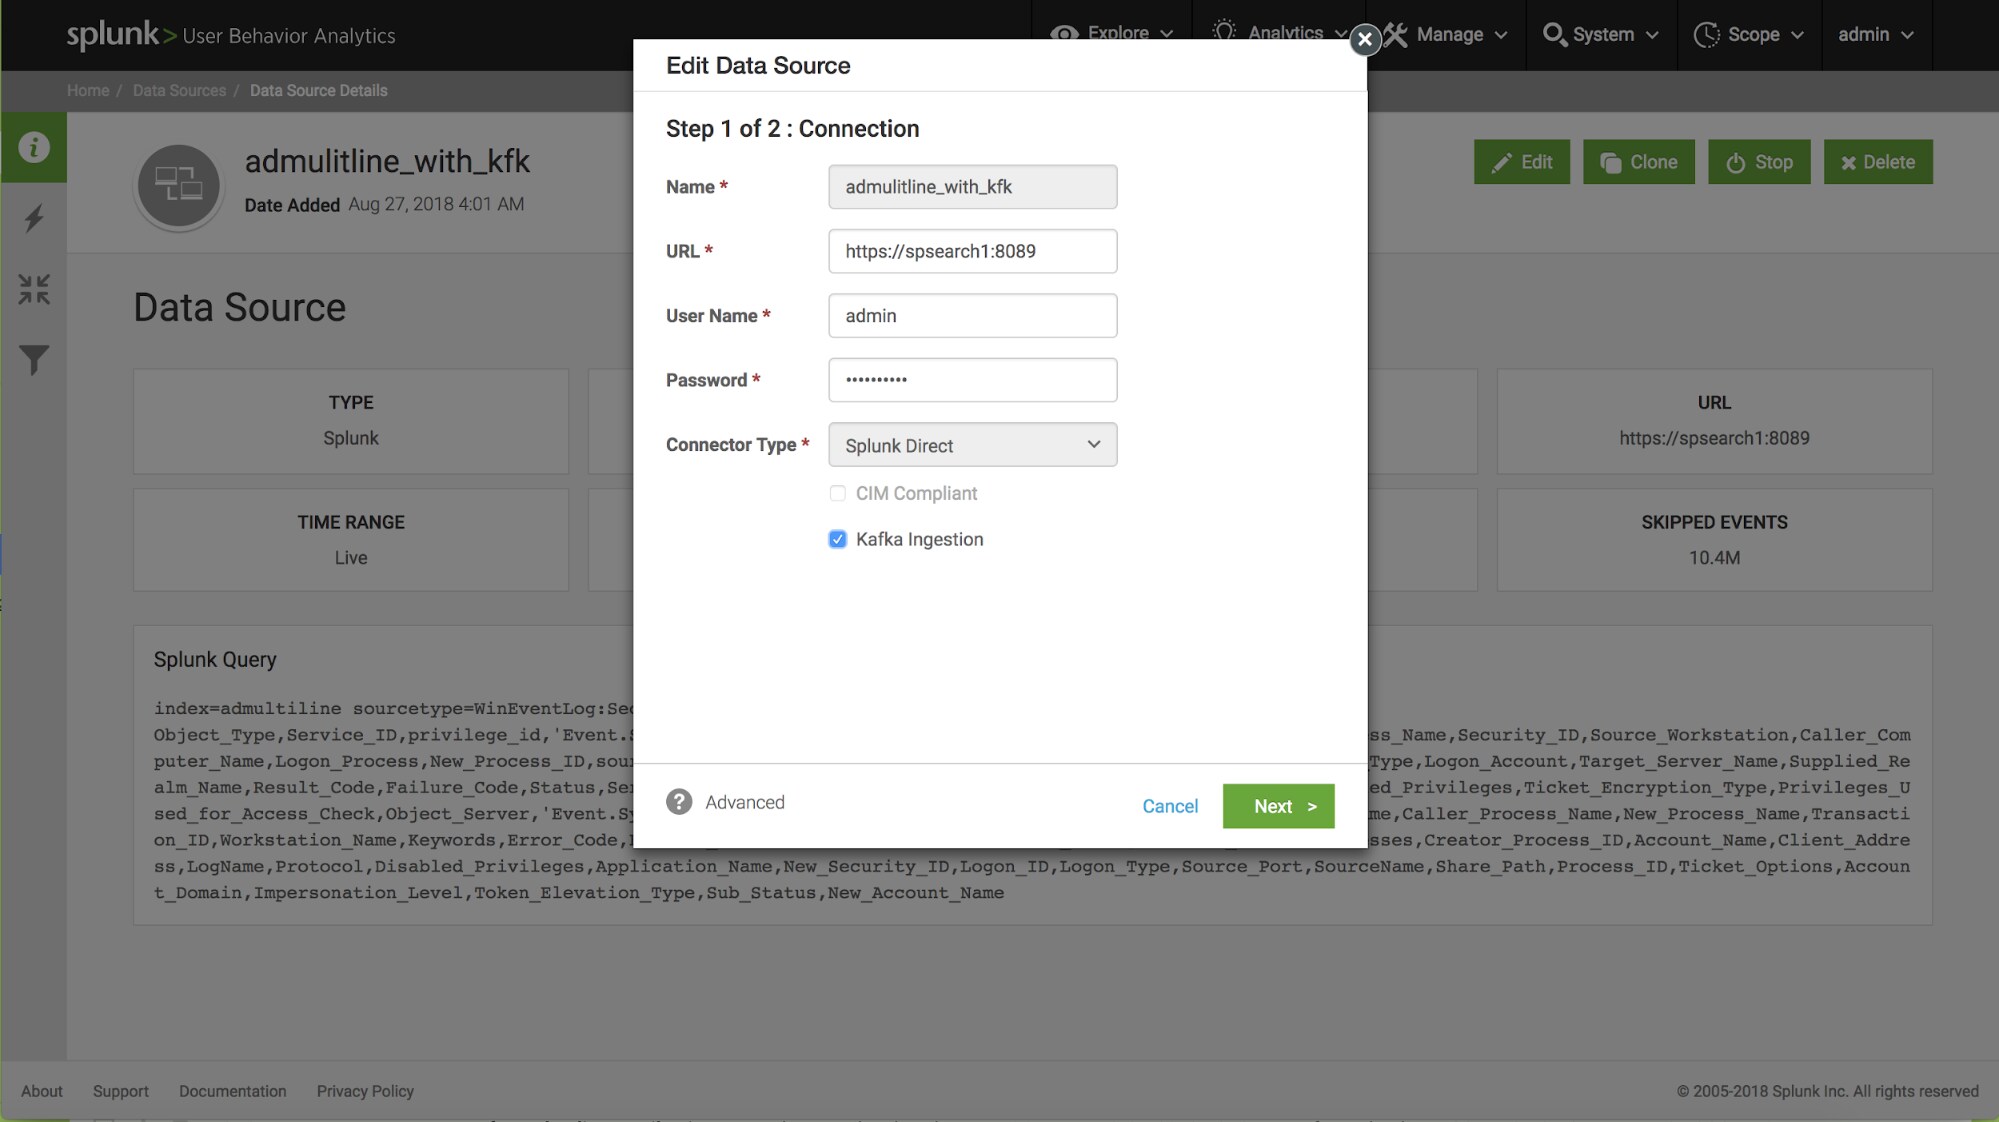This screenshot has width=1999, height=1122.
Task: Click the TIME RANGE value Live
Action: pos(351,558)
